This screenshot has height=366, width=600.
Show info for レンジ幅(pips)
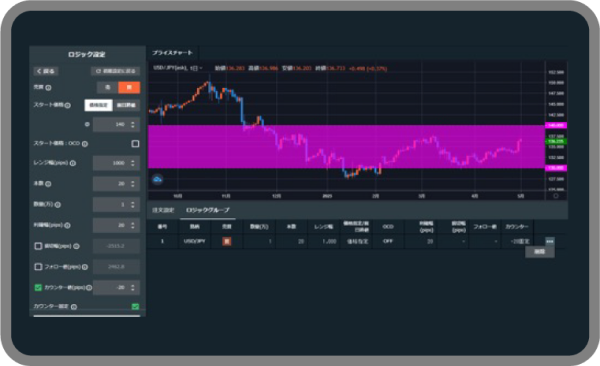pos(73,163)
